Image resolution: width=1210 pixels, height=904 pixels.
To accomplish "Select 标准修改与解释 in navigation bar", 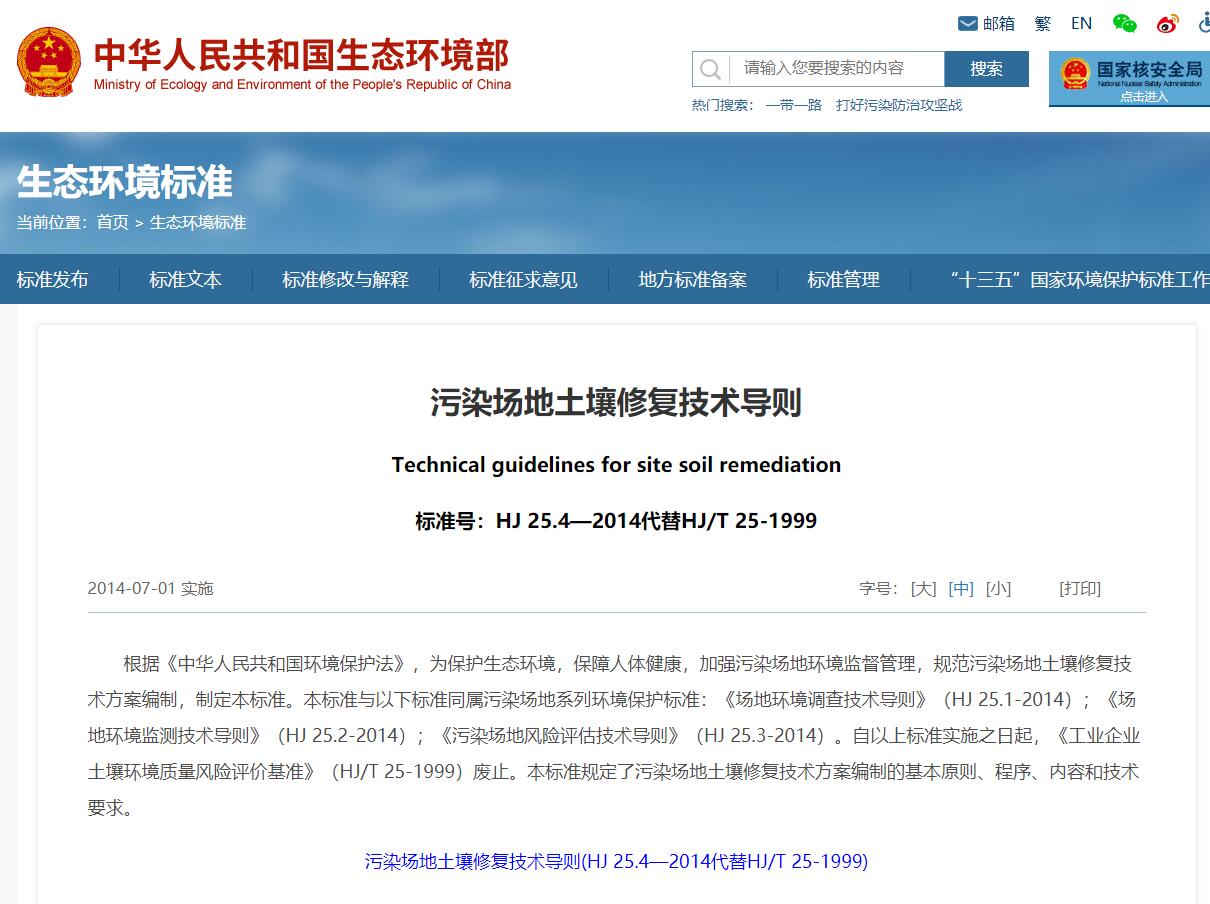I will (x=345, y=280).
